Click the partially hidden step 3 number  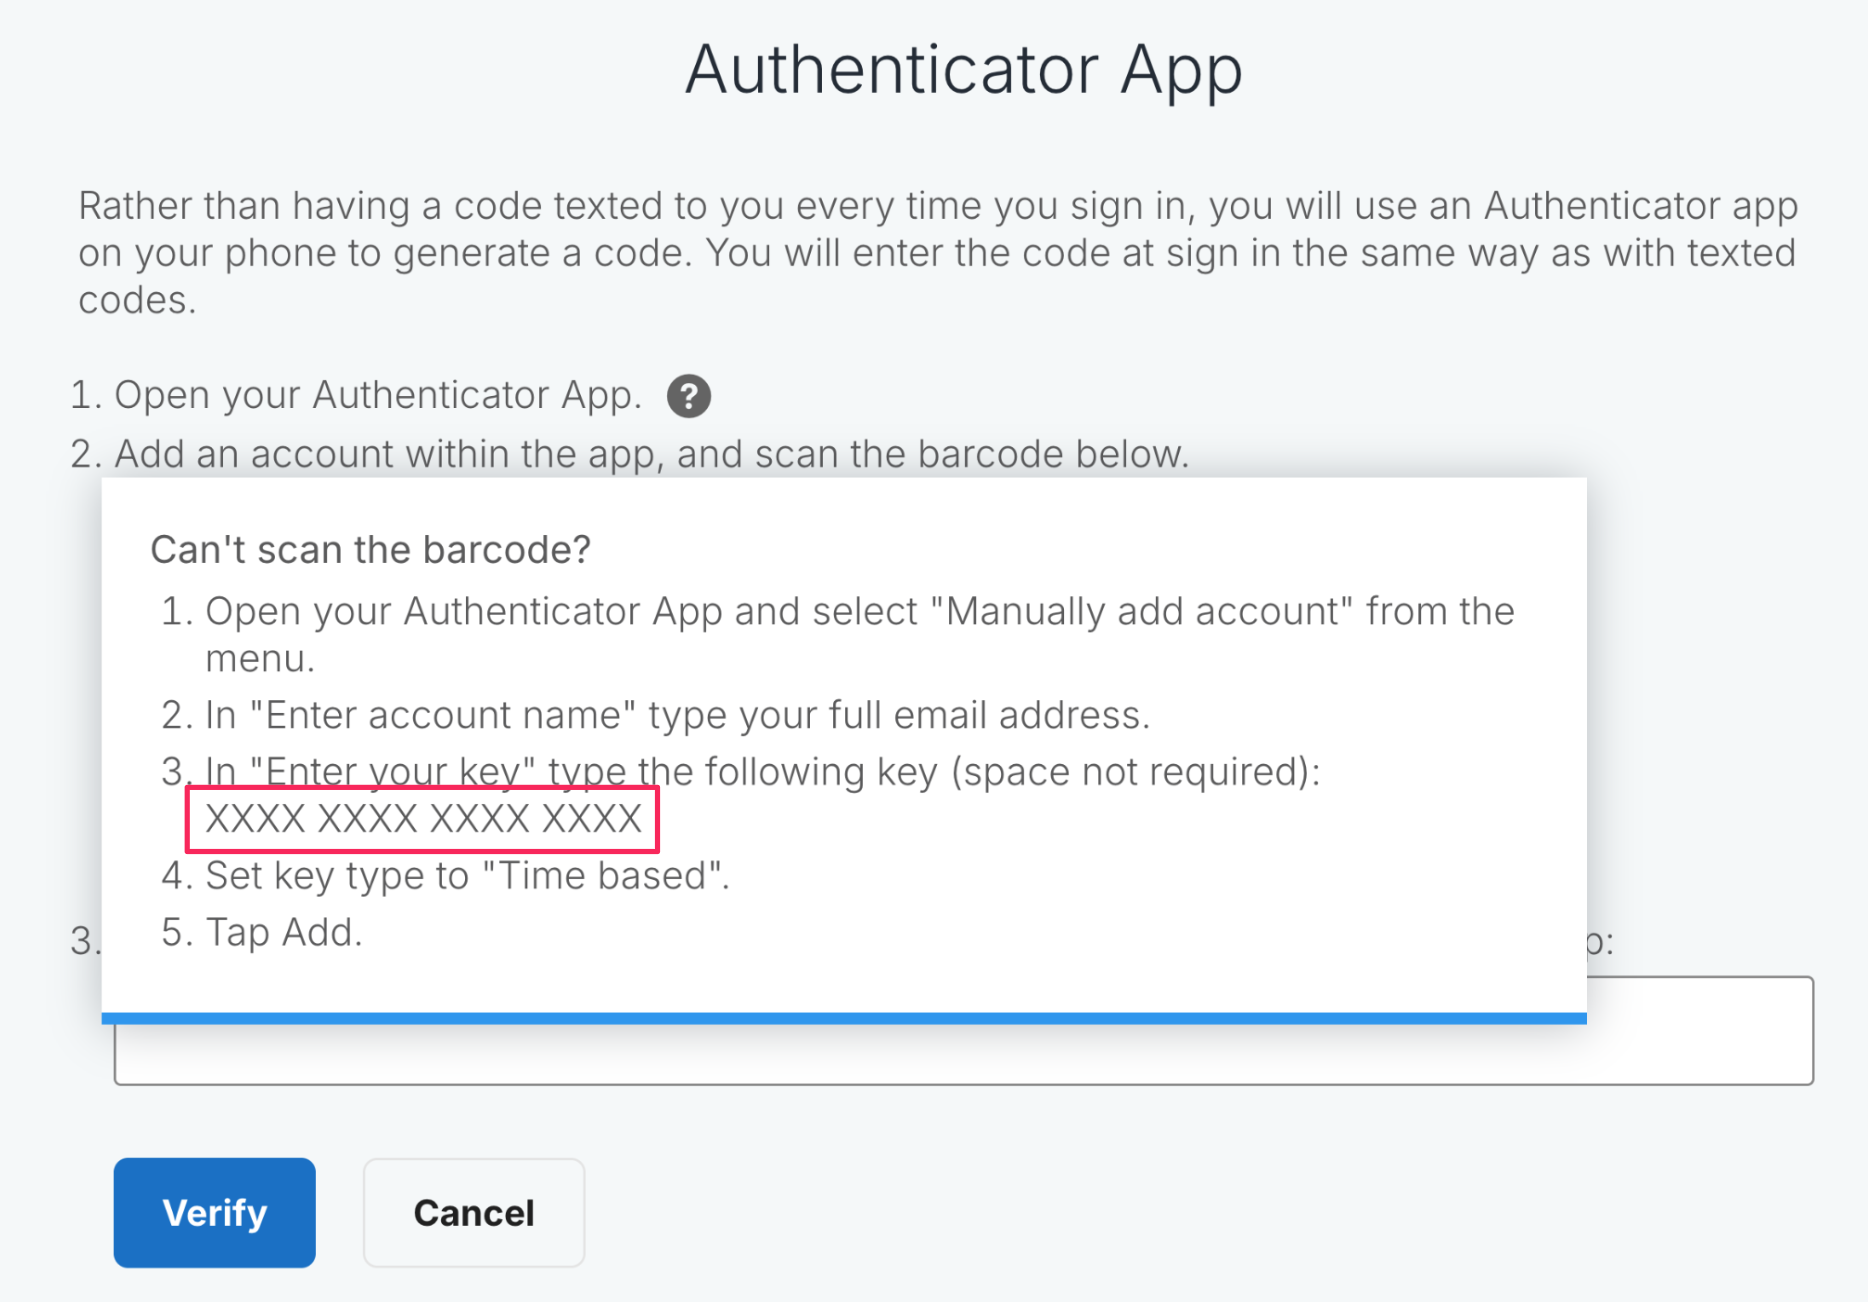tap(83, 941)
